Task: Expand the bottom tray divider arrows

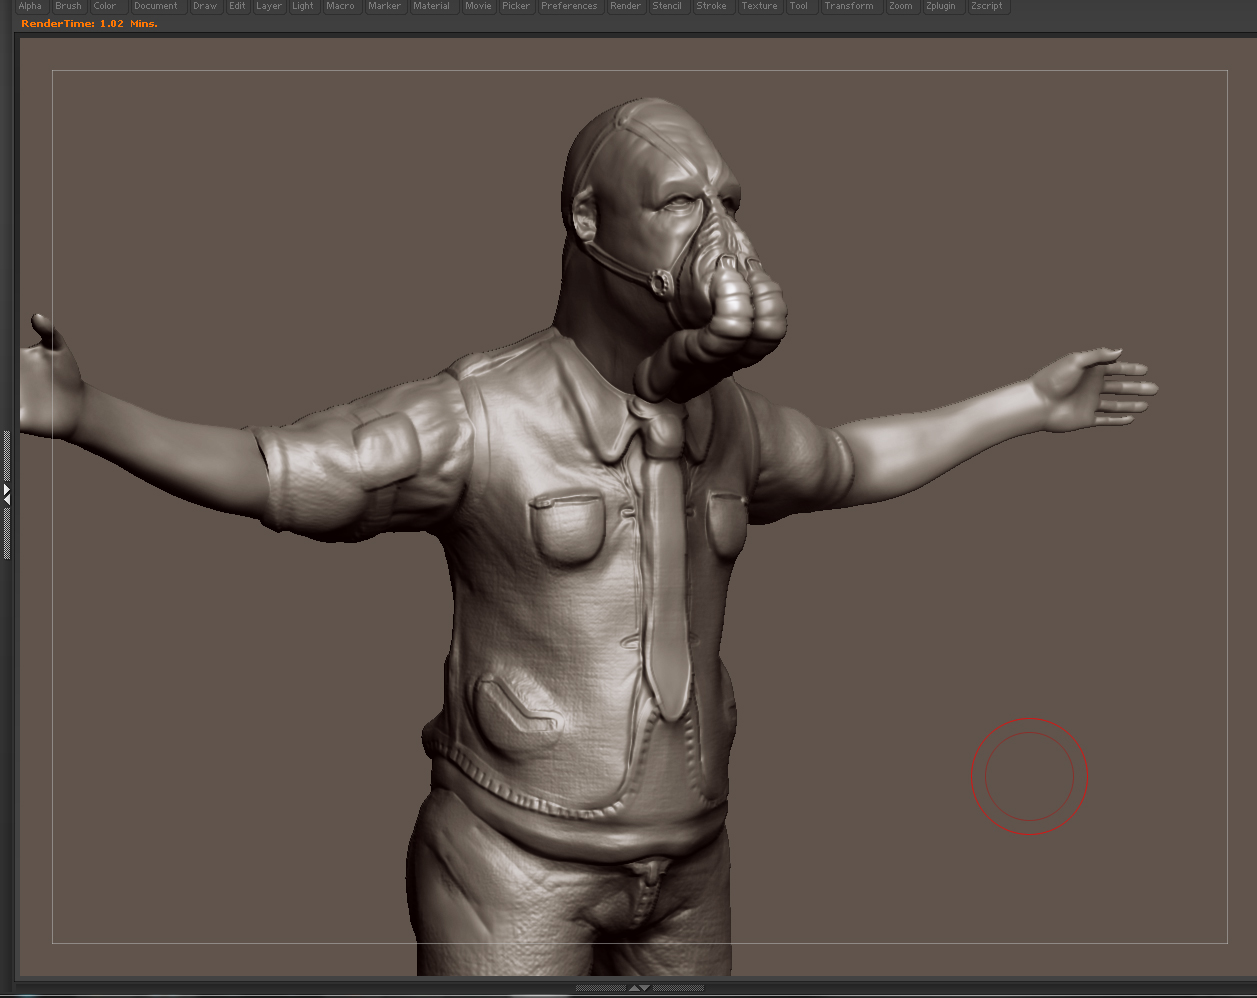Action: 639,988
